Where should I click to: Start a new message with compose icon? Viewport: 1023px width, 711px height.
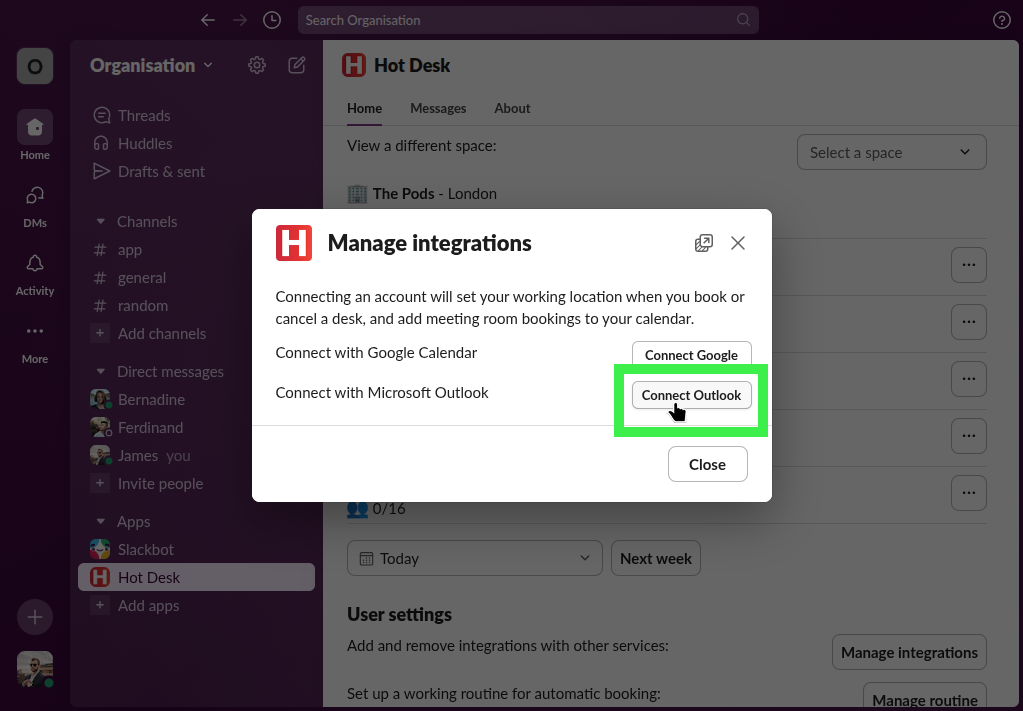(297, 65)
